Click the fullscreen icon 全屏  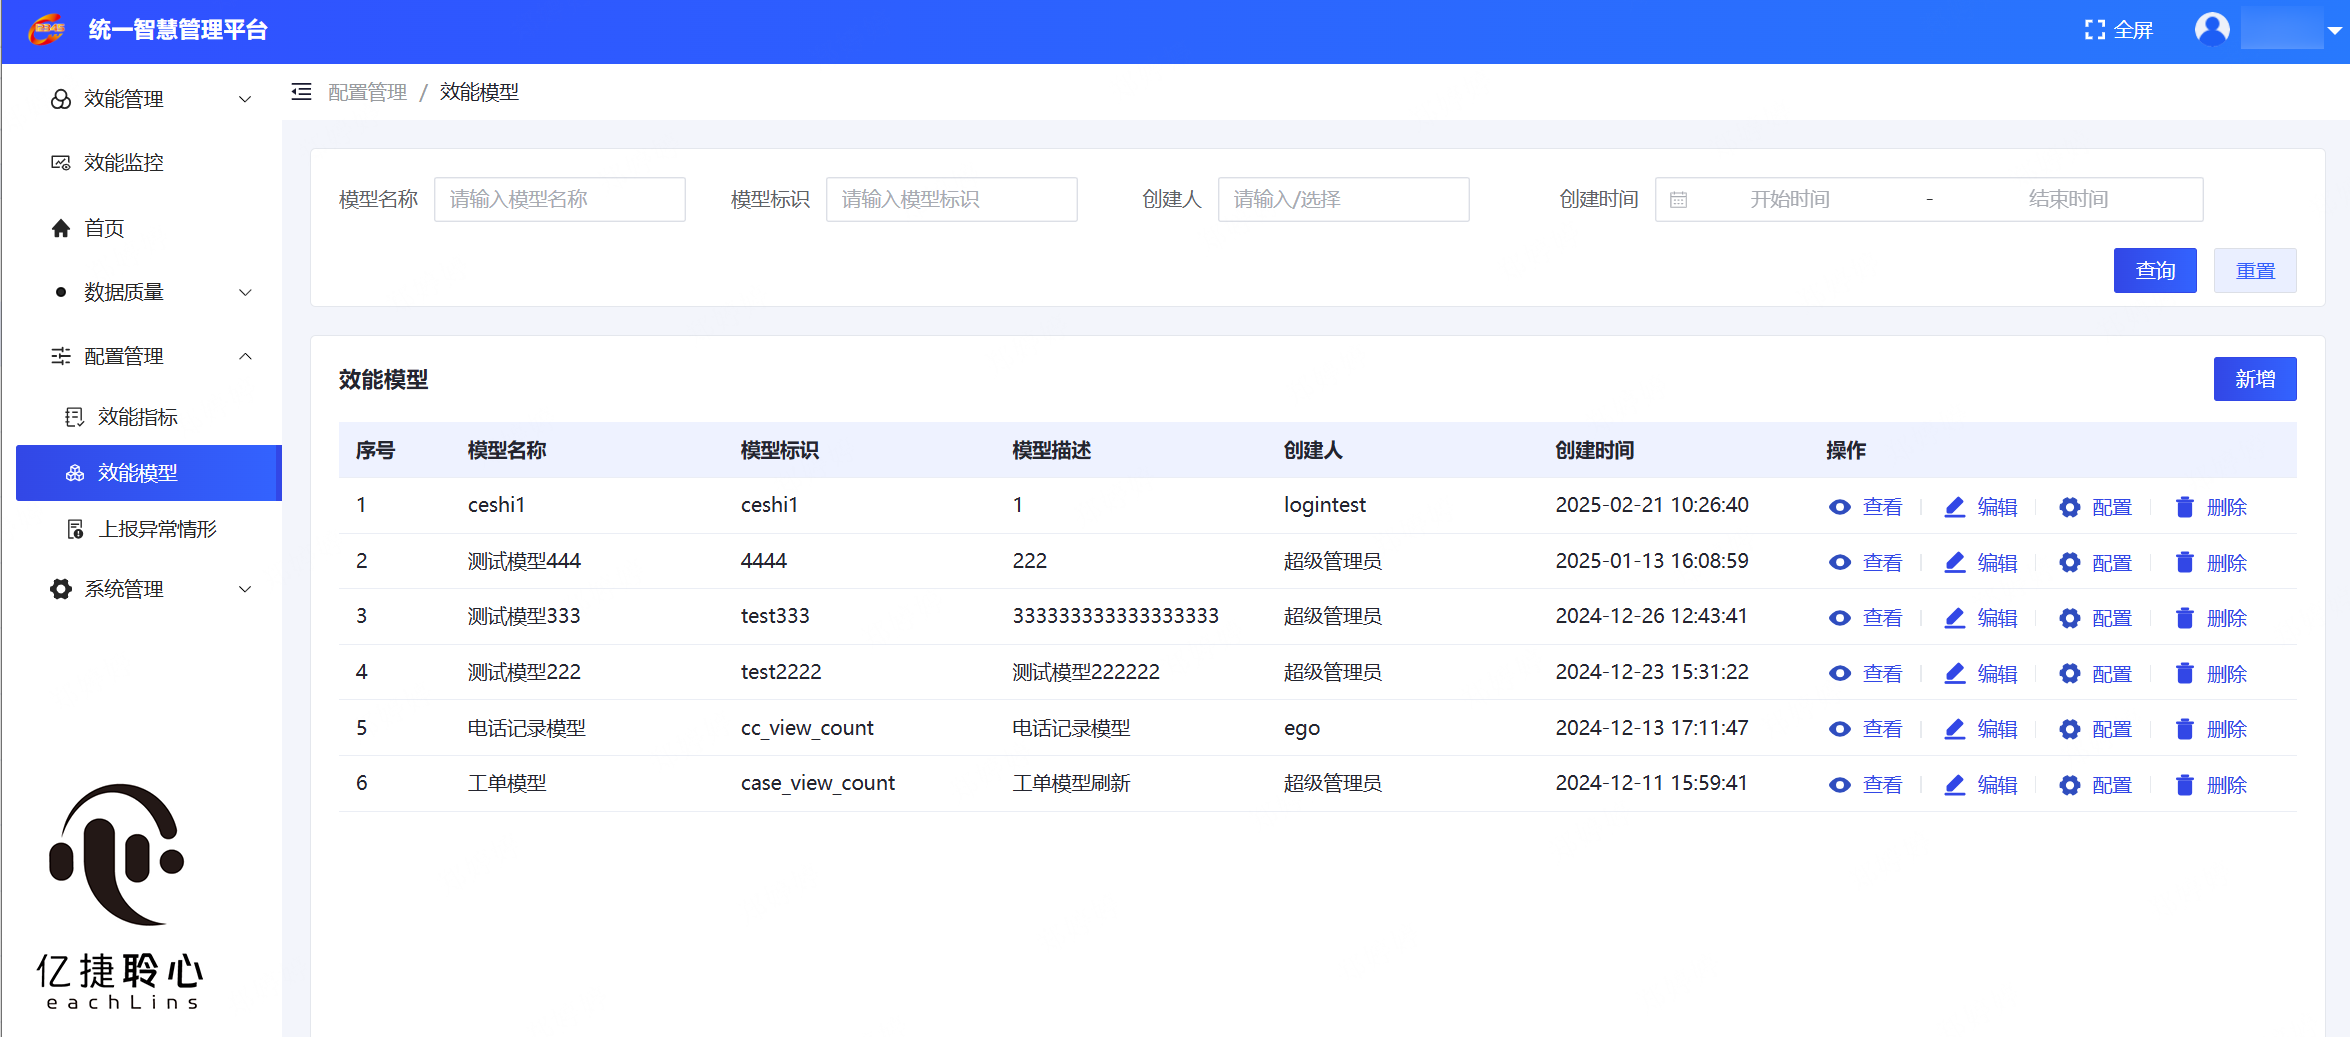coord(2094,30)
